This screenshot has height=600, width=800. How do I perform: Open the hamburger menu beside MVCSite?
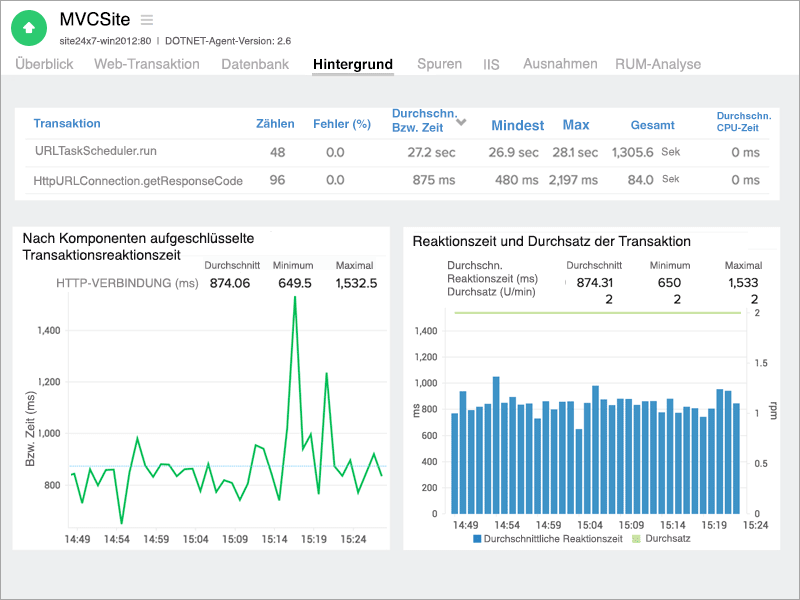(147, 20)
